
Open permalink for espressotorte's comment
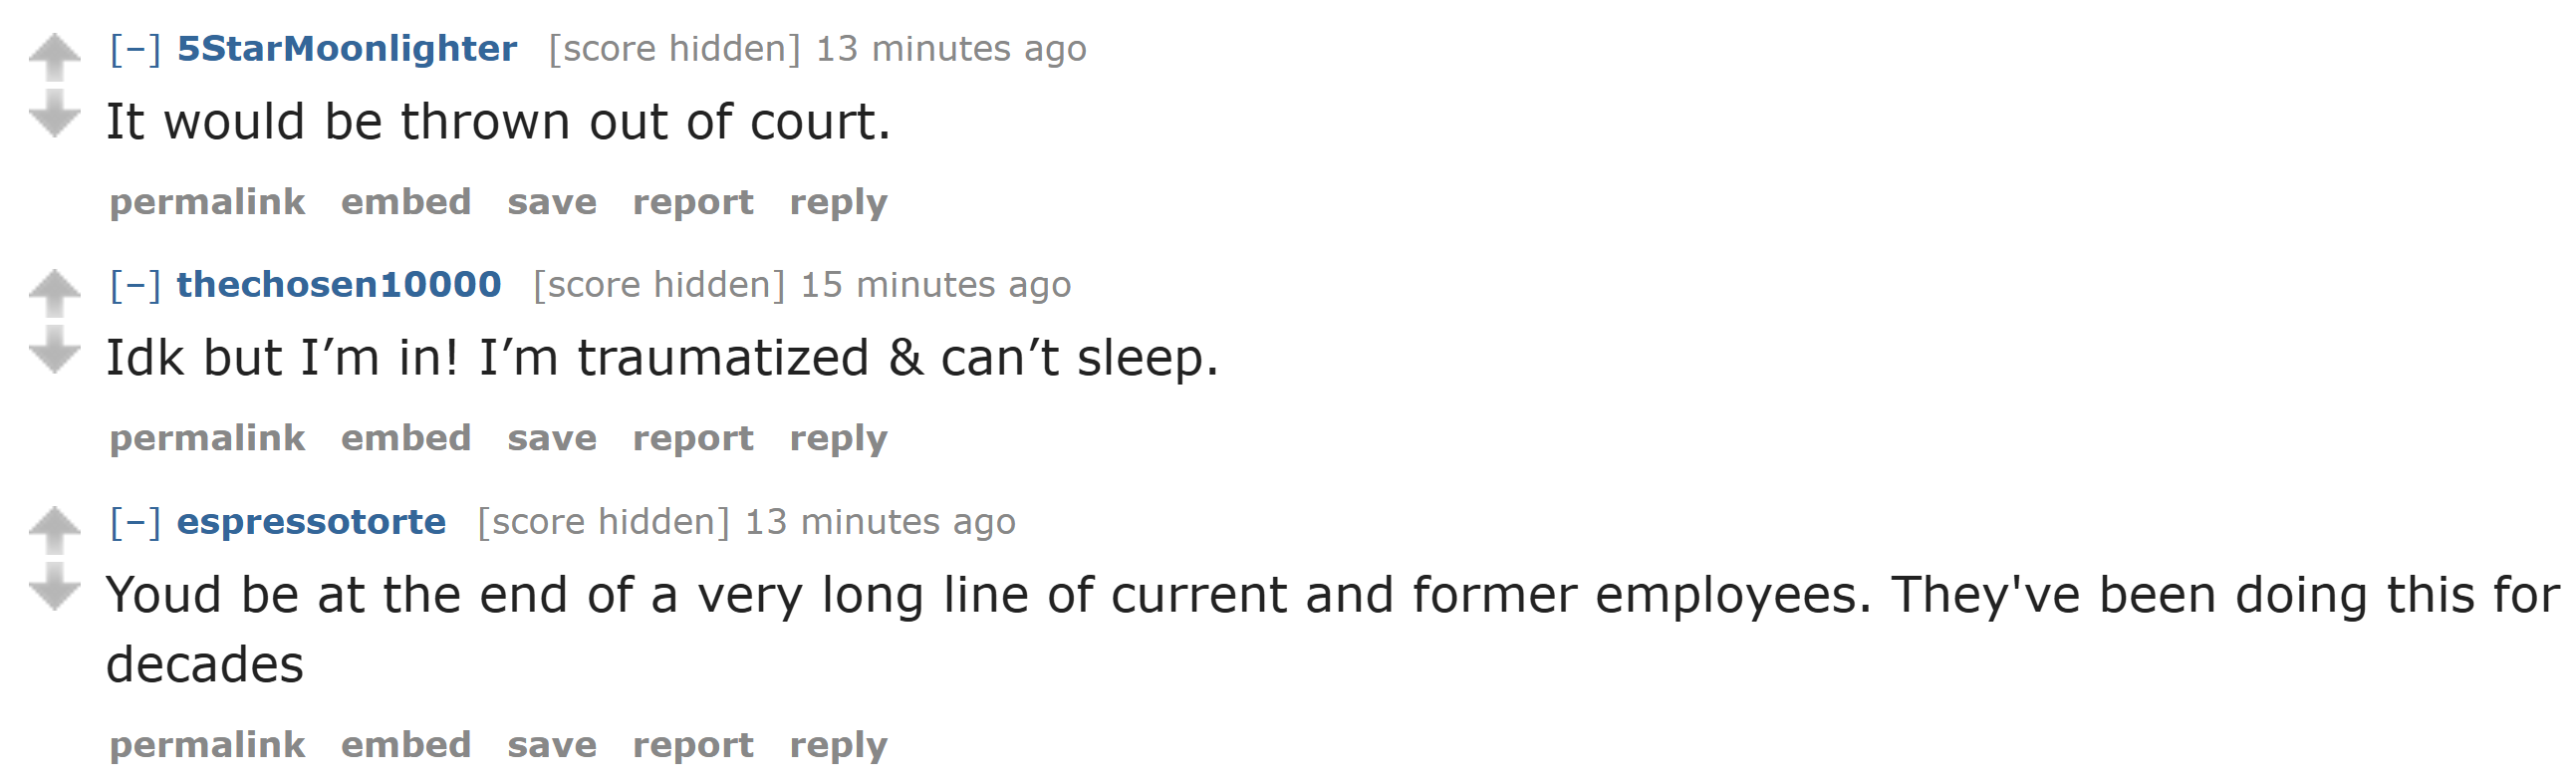pyautogui.click(x=207, y=746)
